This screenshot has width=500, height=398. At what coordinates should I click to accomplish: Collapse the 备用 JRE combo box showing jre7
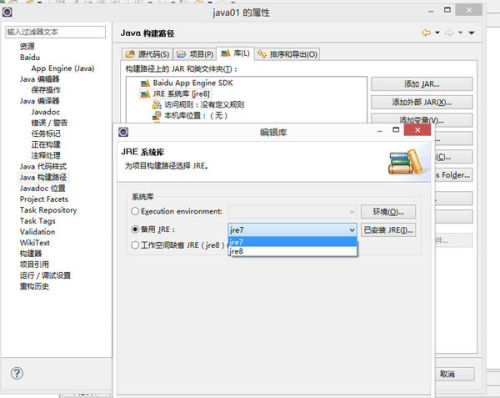292,230
